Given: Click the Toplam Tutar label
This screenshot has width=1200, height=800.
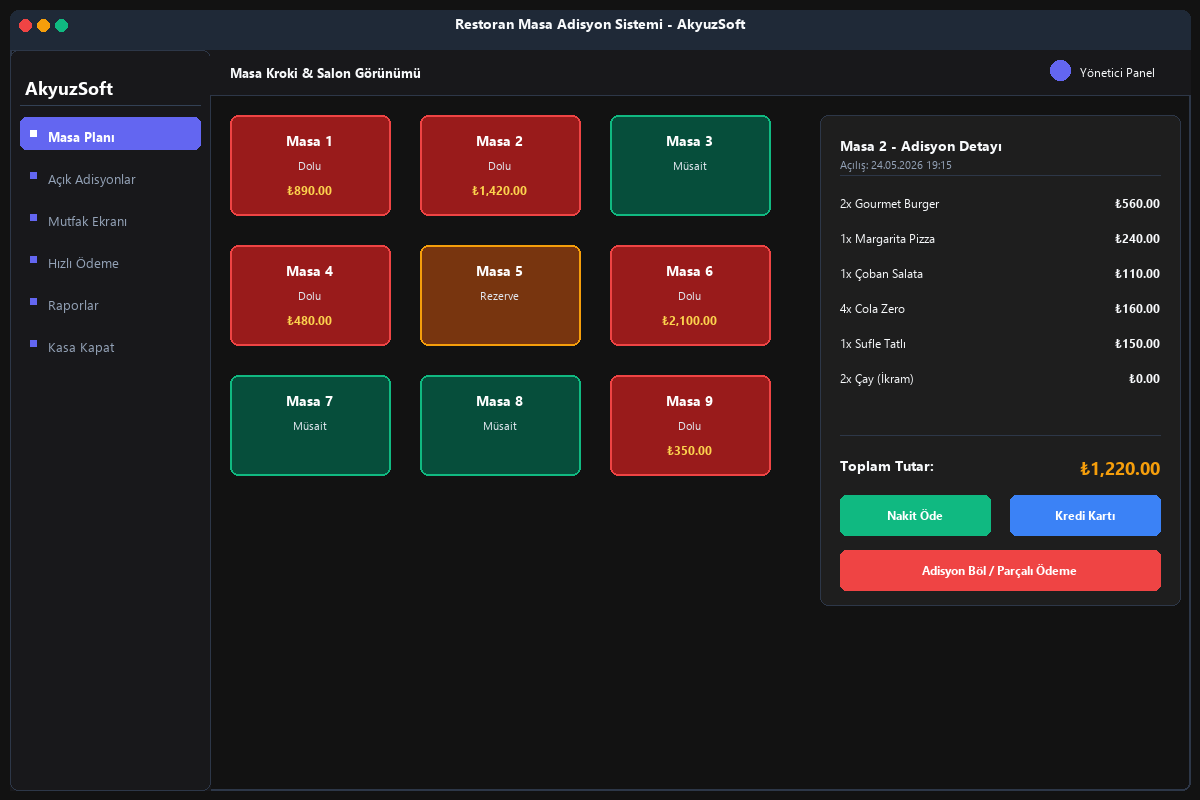Looking at the screenshot, I should point(887,466).
